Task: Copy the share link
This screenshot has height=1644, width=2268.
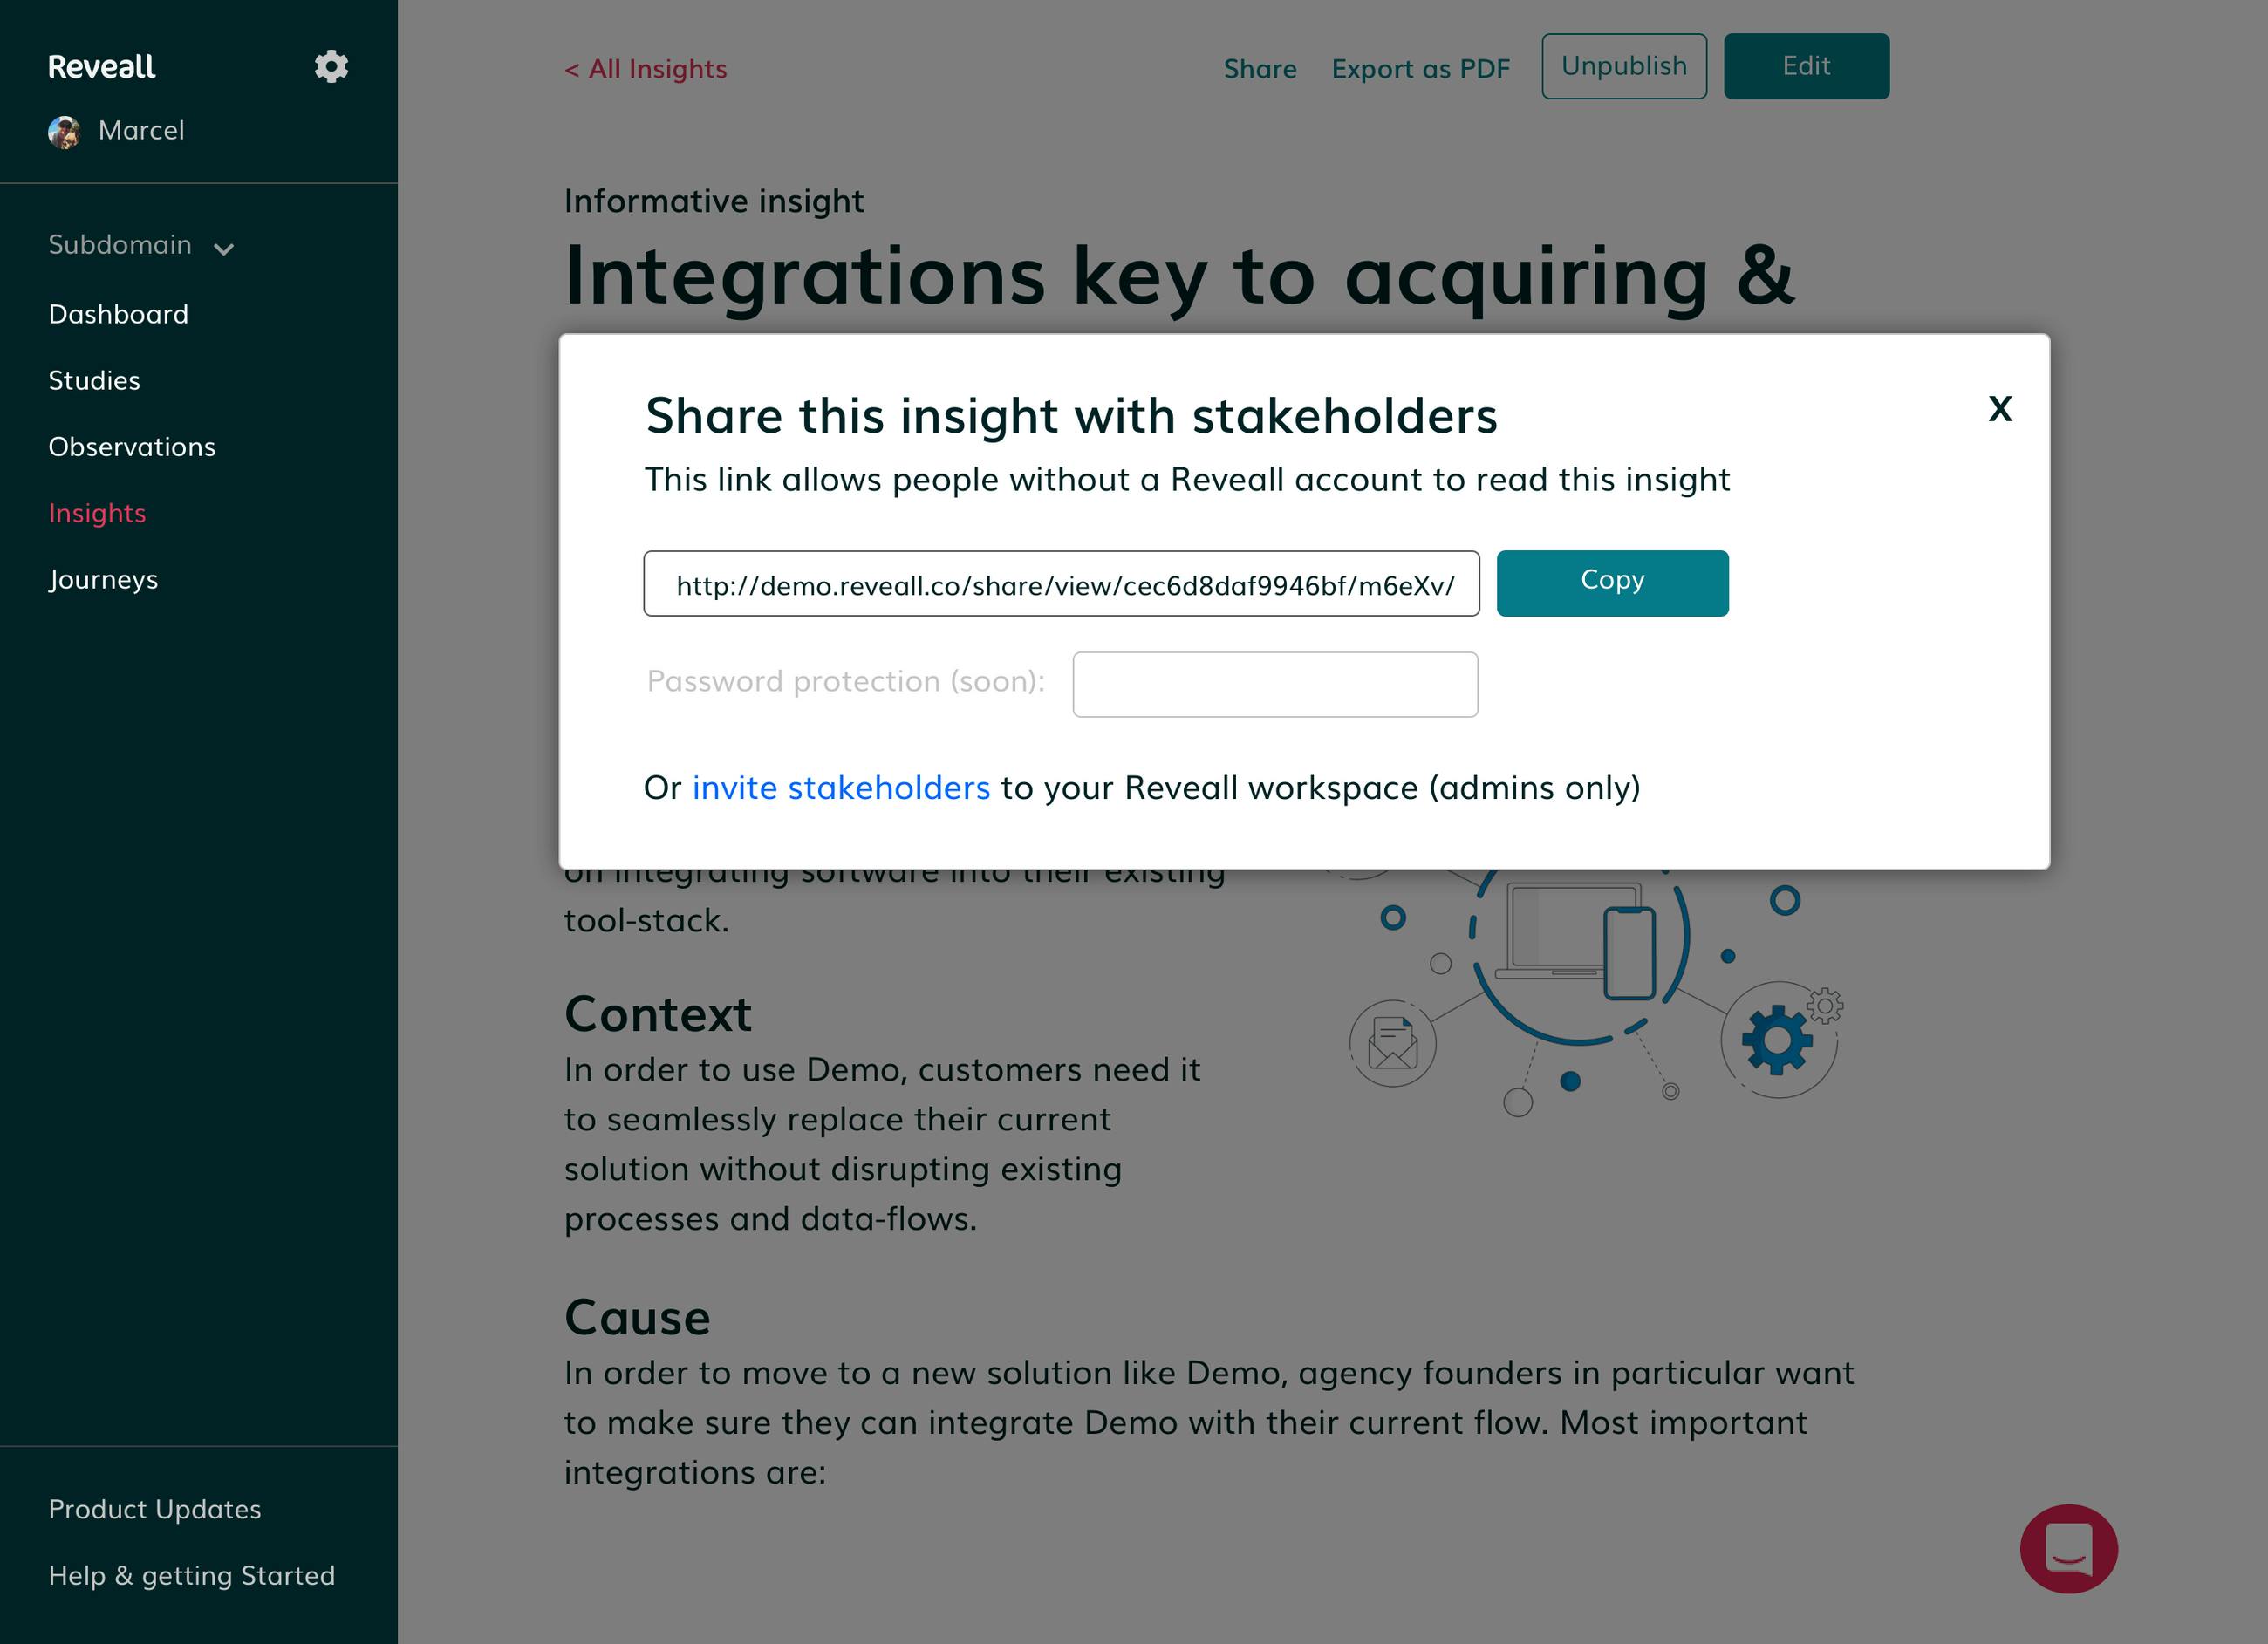Action: point(1612,583)
